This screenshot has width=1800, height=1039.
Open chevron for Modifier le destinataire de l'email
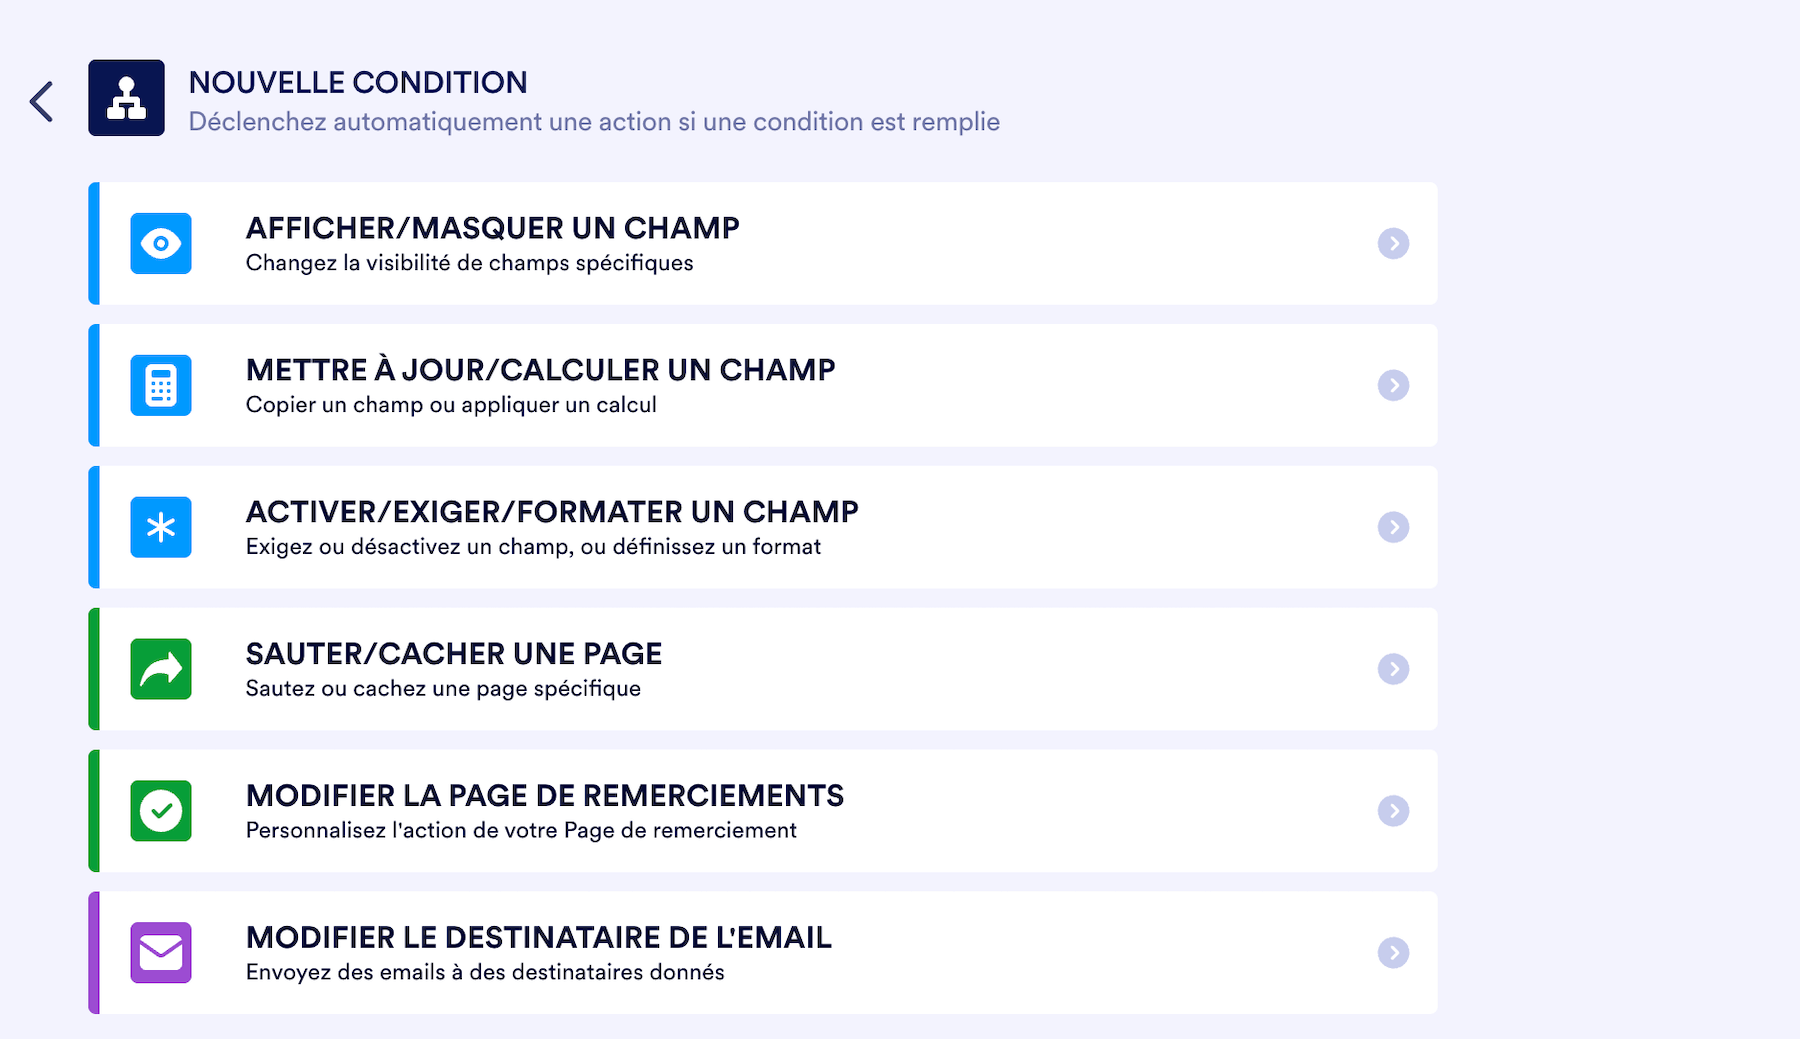[1393, 953]
